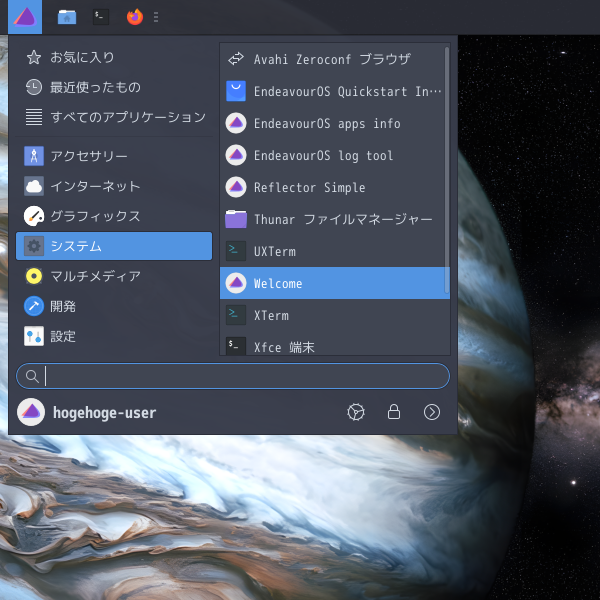Open EndeavourOS apps info
The image size is (600, 600).
tap(332, 123)
